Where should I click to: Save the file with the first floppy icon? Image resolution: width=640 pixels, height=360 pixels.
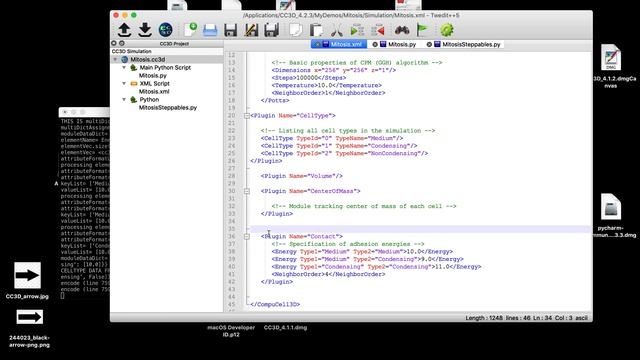[x=231, y=30]
